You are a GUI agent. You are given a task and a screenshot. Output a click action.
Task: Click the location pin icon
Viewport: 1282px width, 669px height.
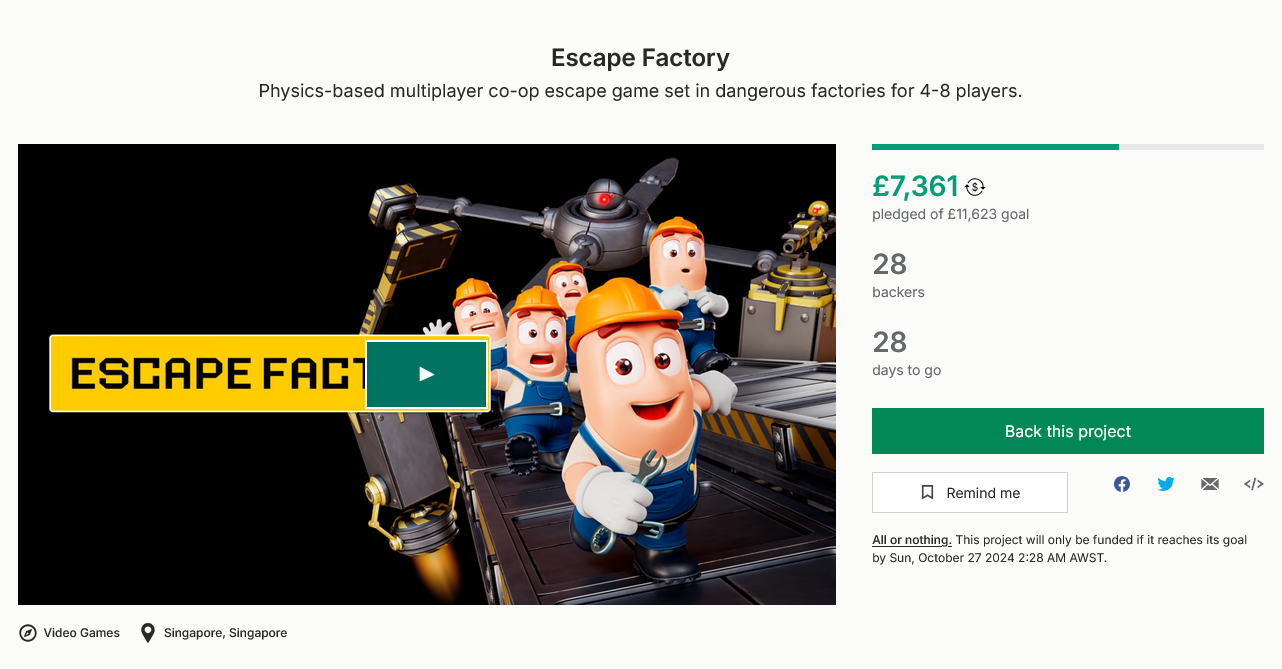click(148, 633)
